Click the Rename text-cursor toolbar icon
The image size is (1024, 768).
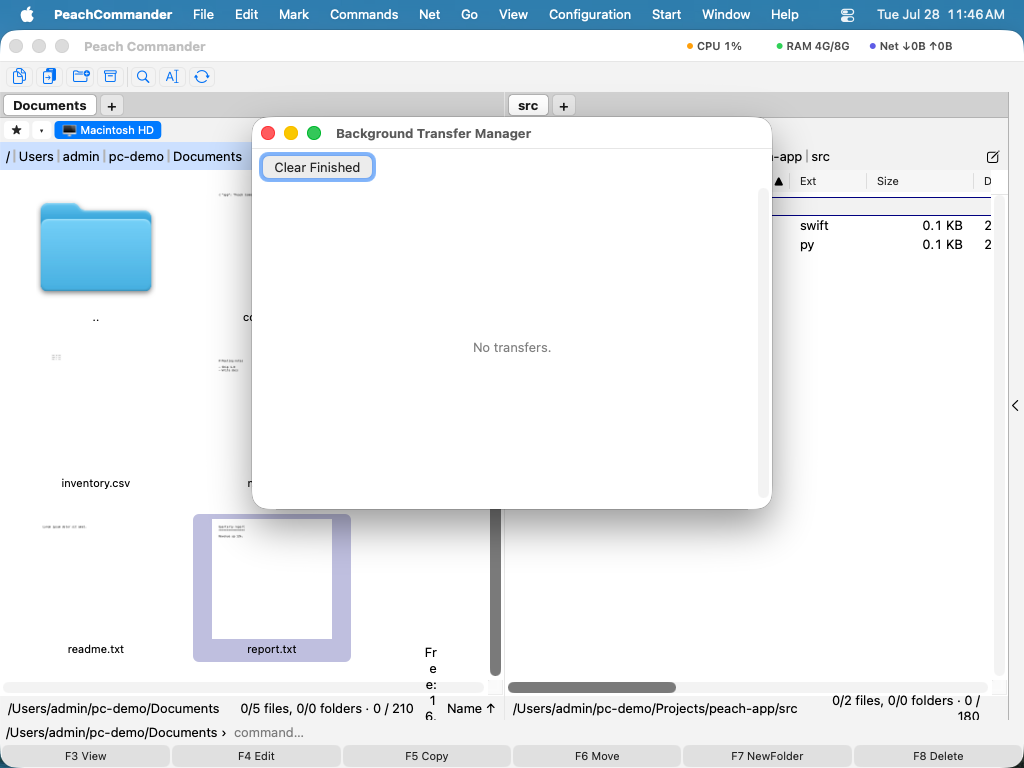[x=172, y=76]
